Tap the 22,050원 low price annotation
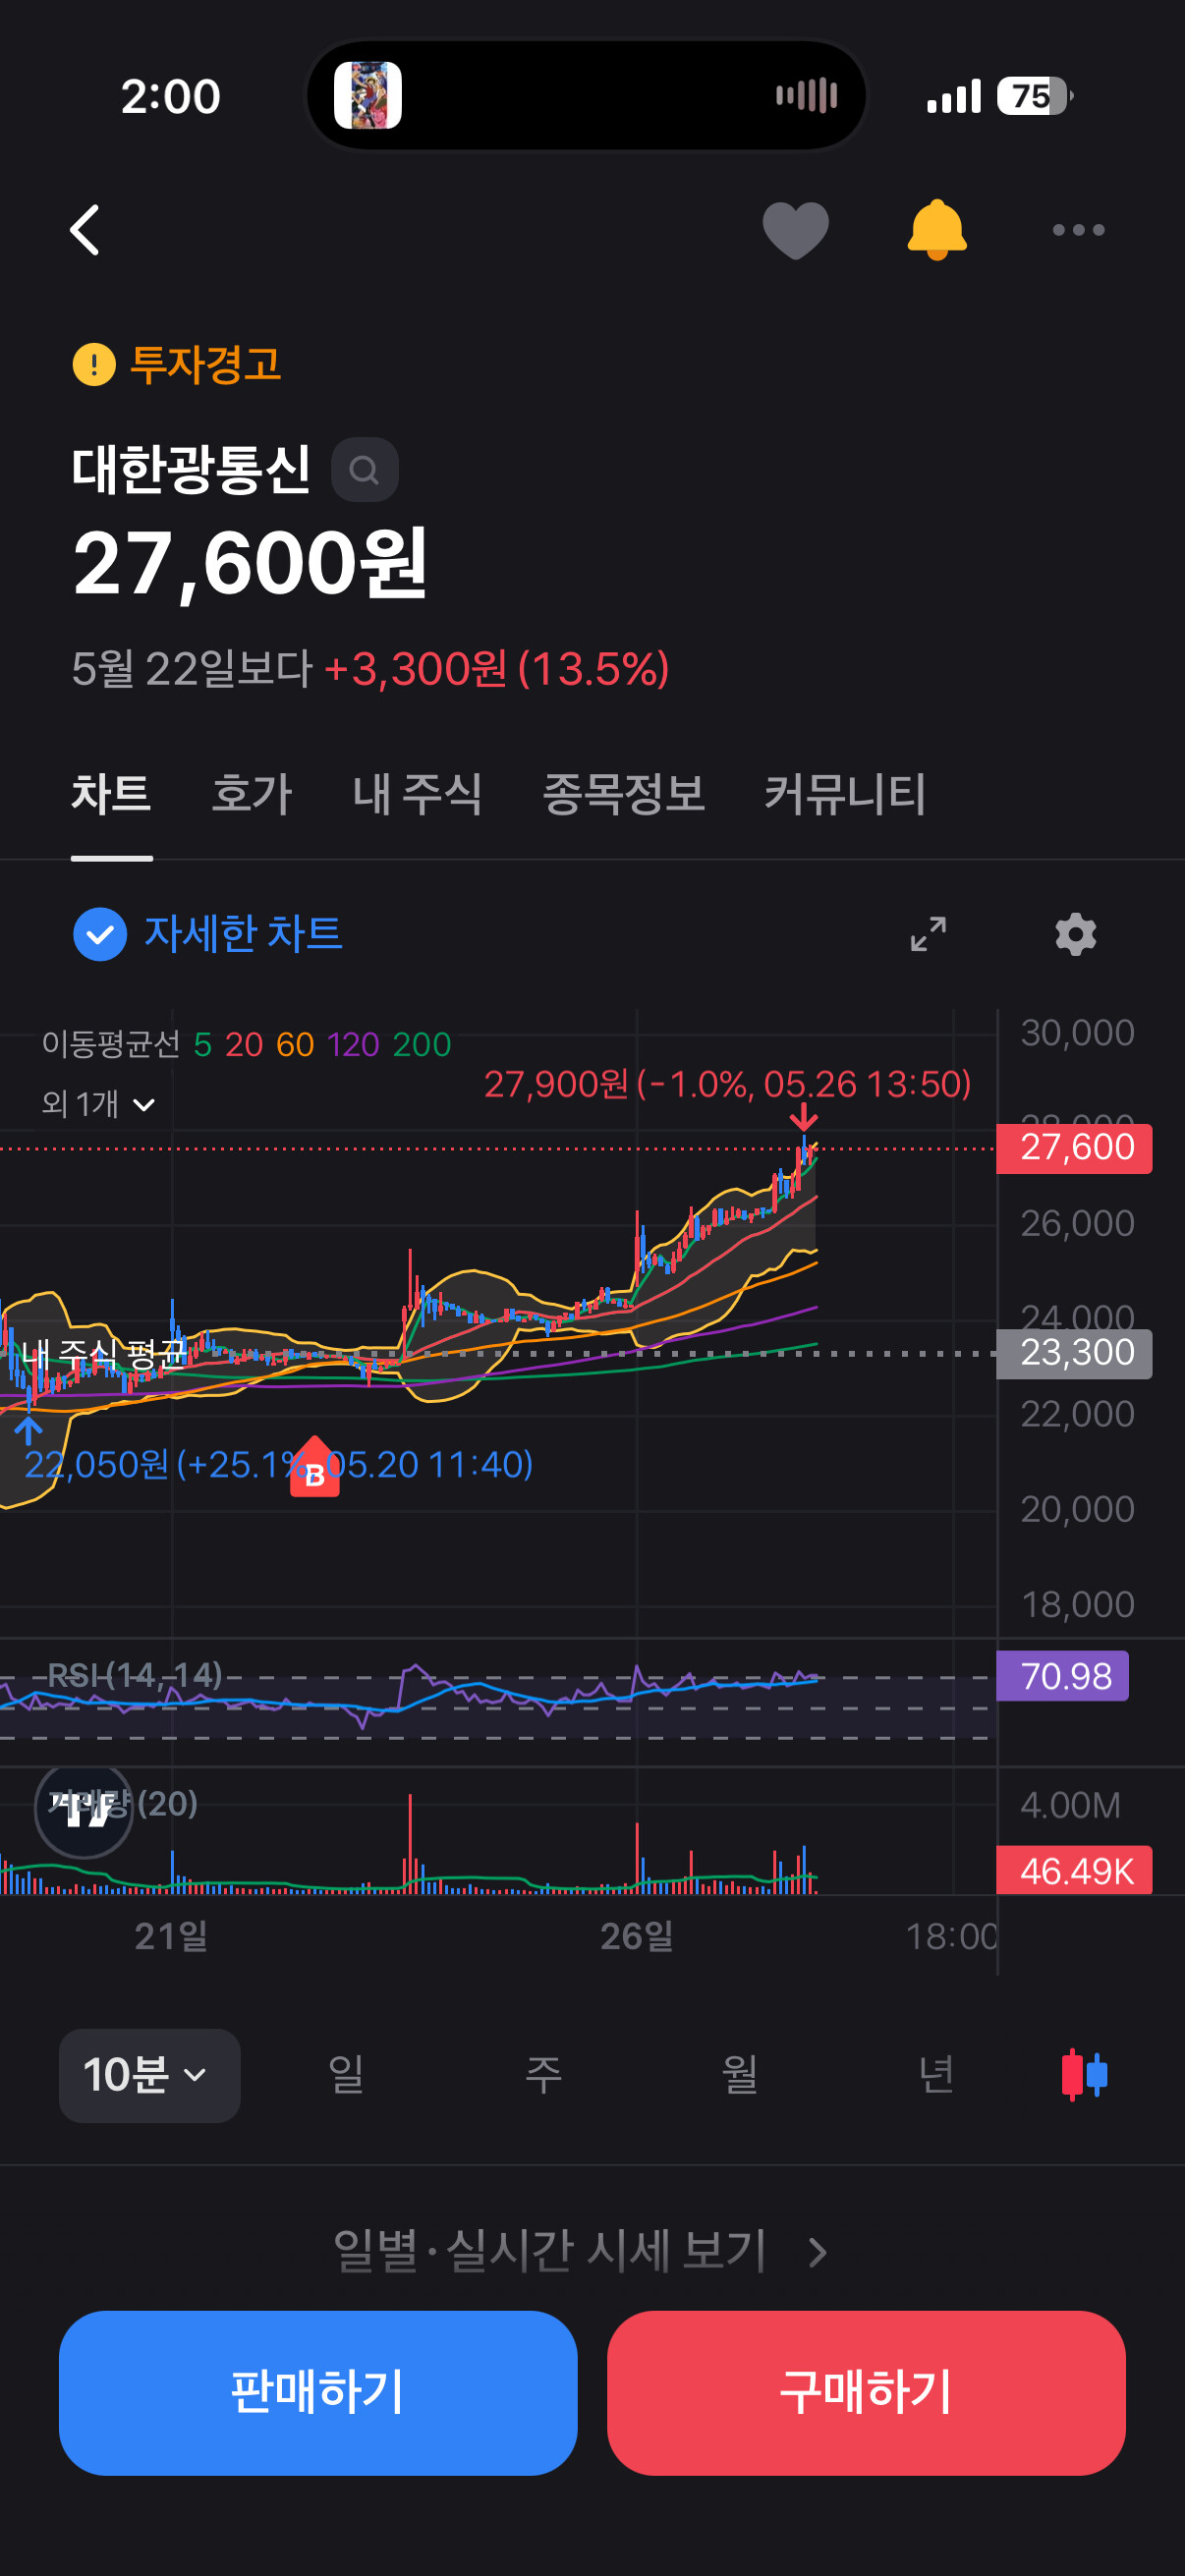The width and height of the screenshot is (1185, 2576). click(x=278, y=1465)
